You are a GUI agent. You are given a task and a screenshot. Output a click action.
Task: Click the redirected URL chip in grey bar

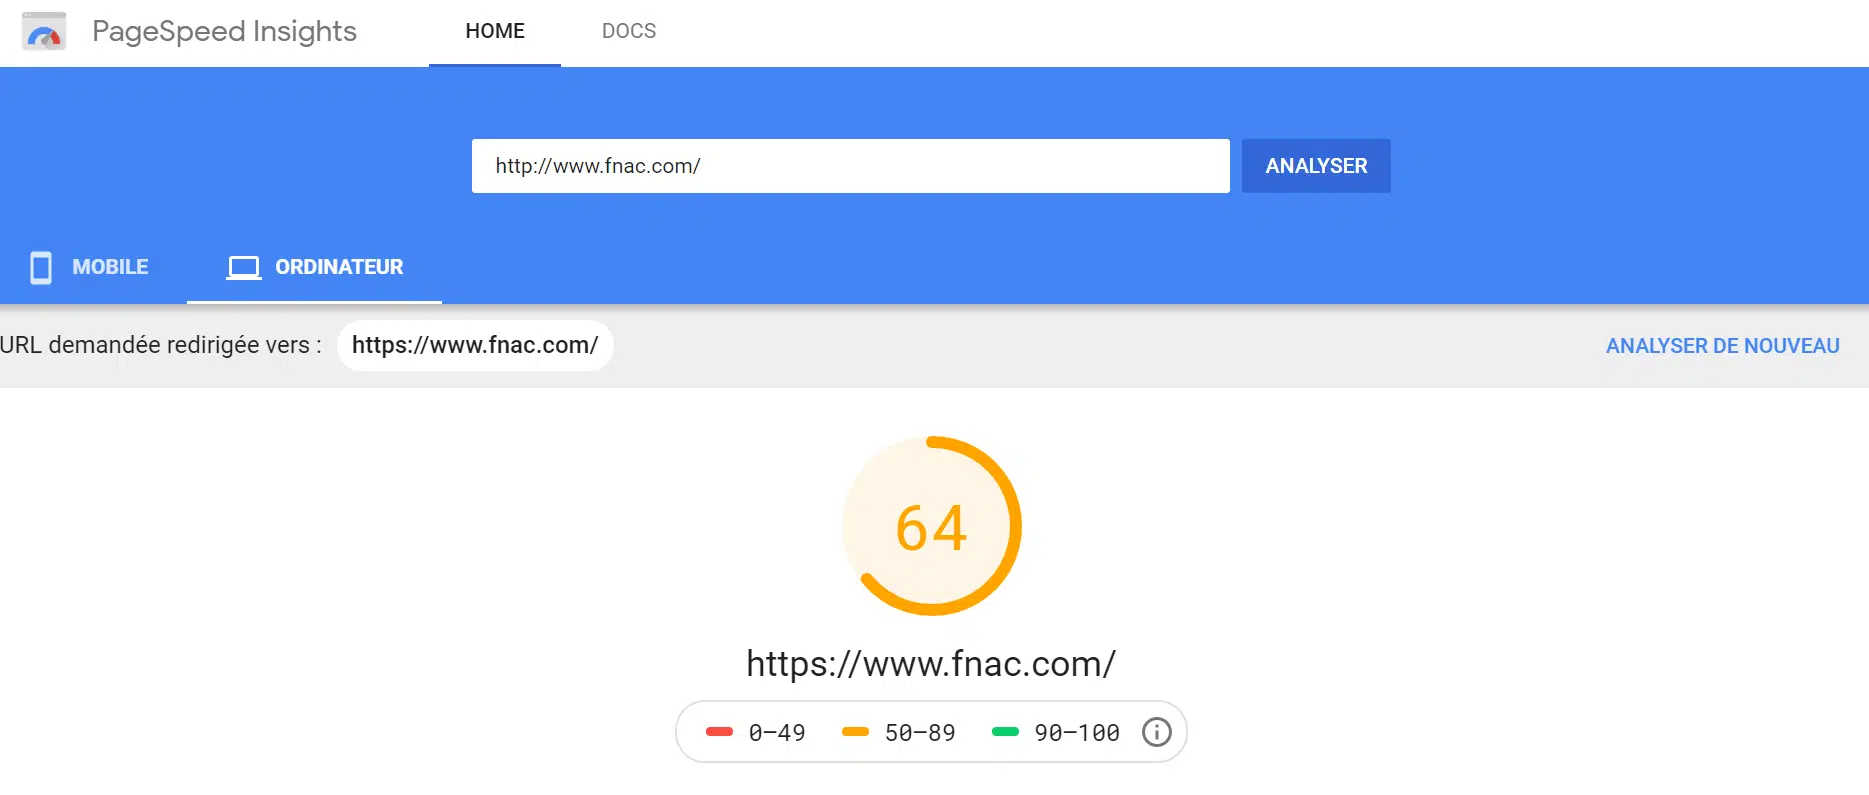[475, 346]
